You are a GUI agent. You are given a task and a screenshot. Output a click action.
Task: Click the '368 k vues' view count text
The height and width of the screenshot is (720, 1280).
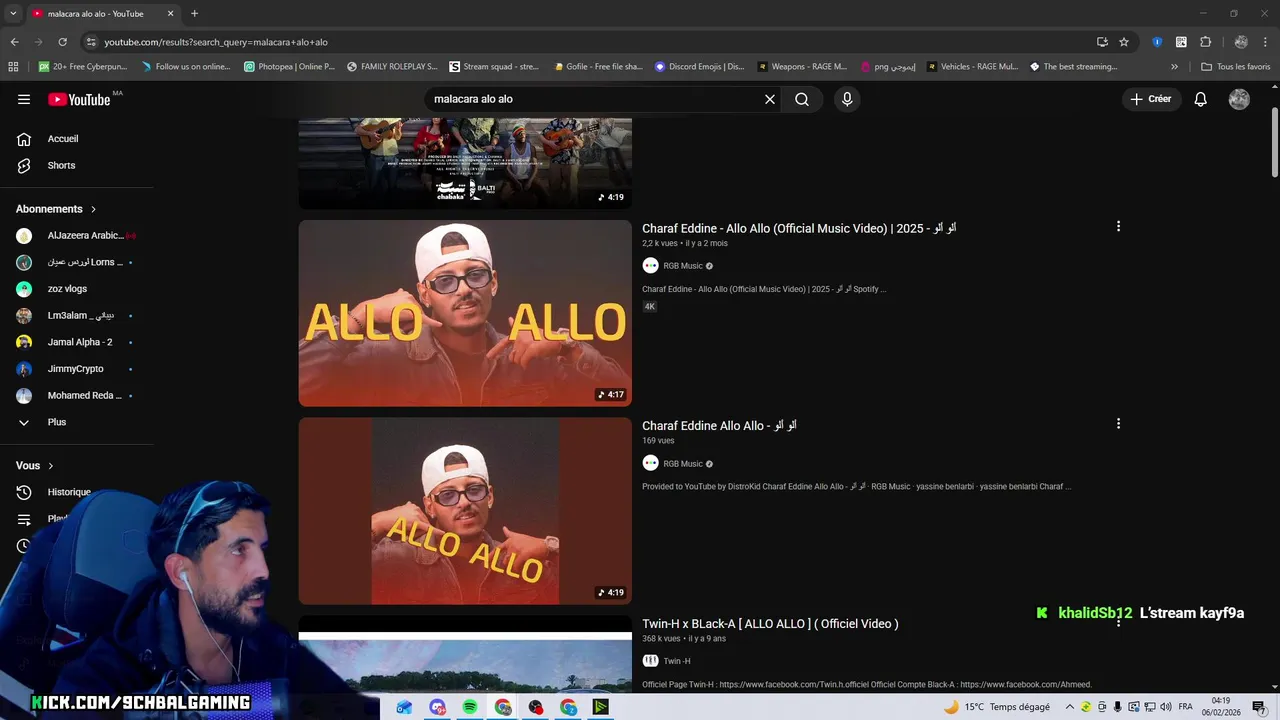(x=661, y=639)
